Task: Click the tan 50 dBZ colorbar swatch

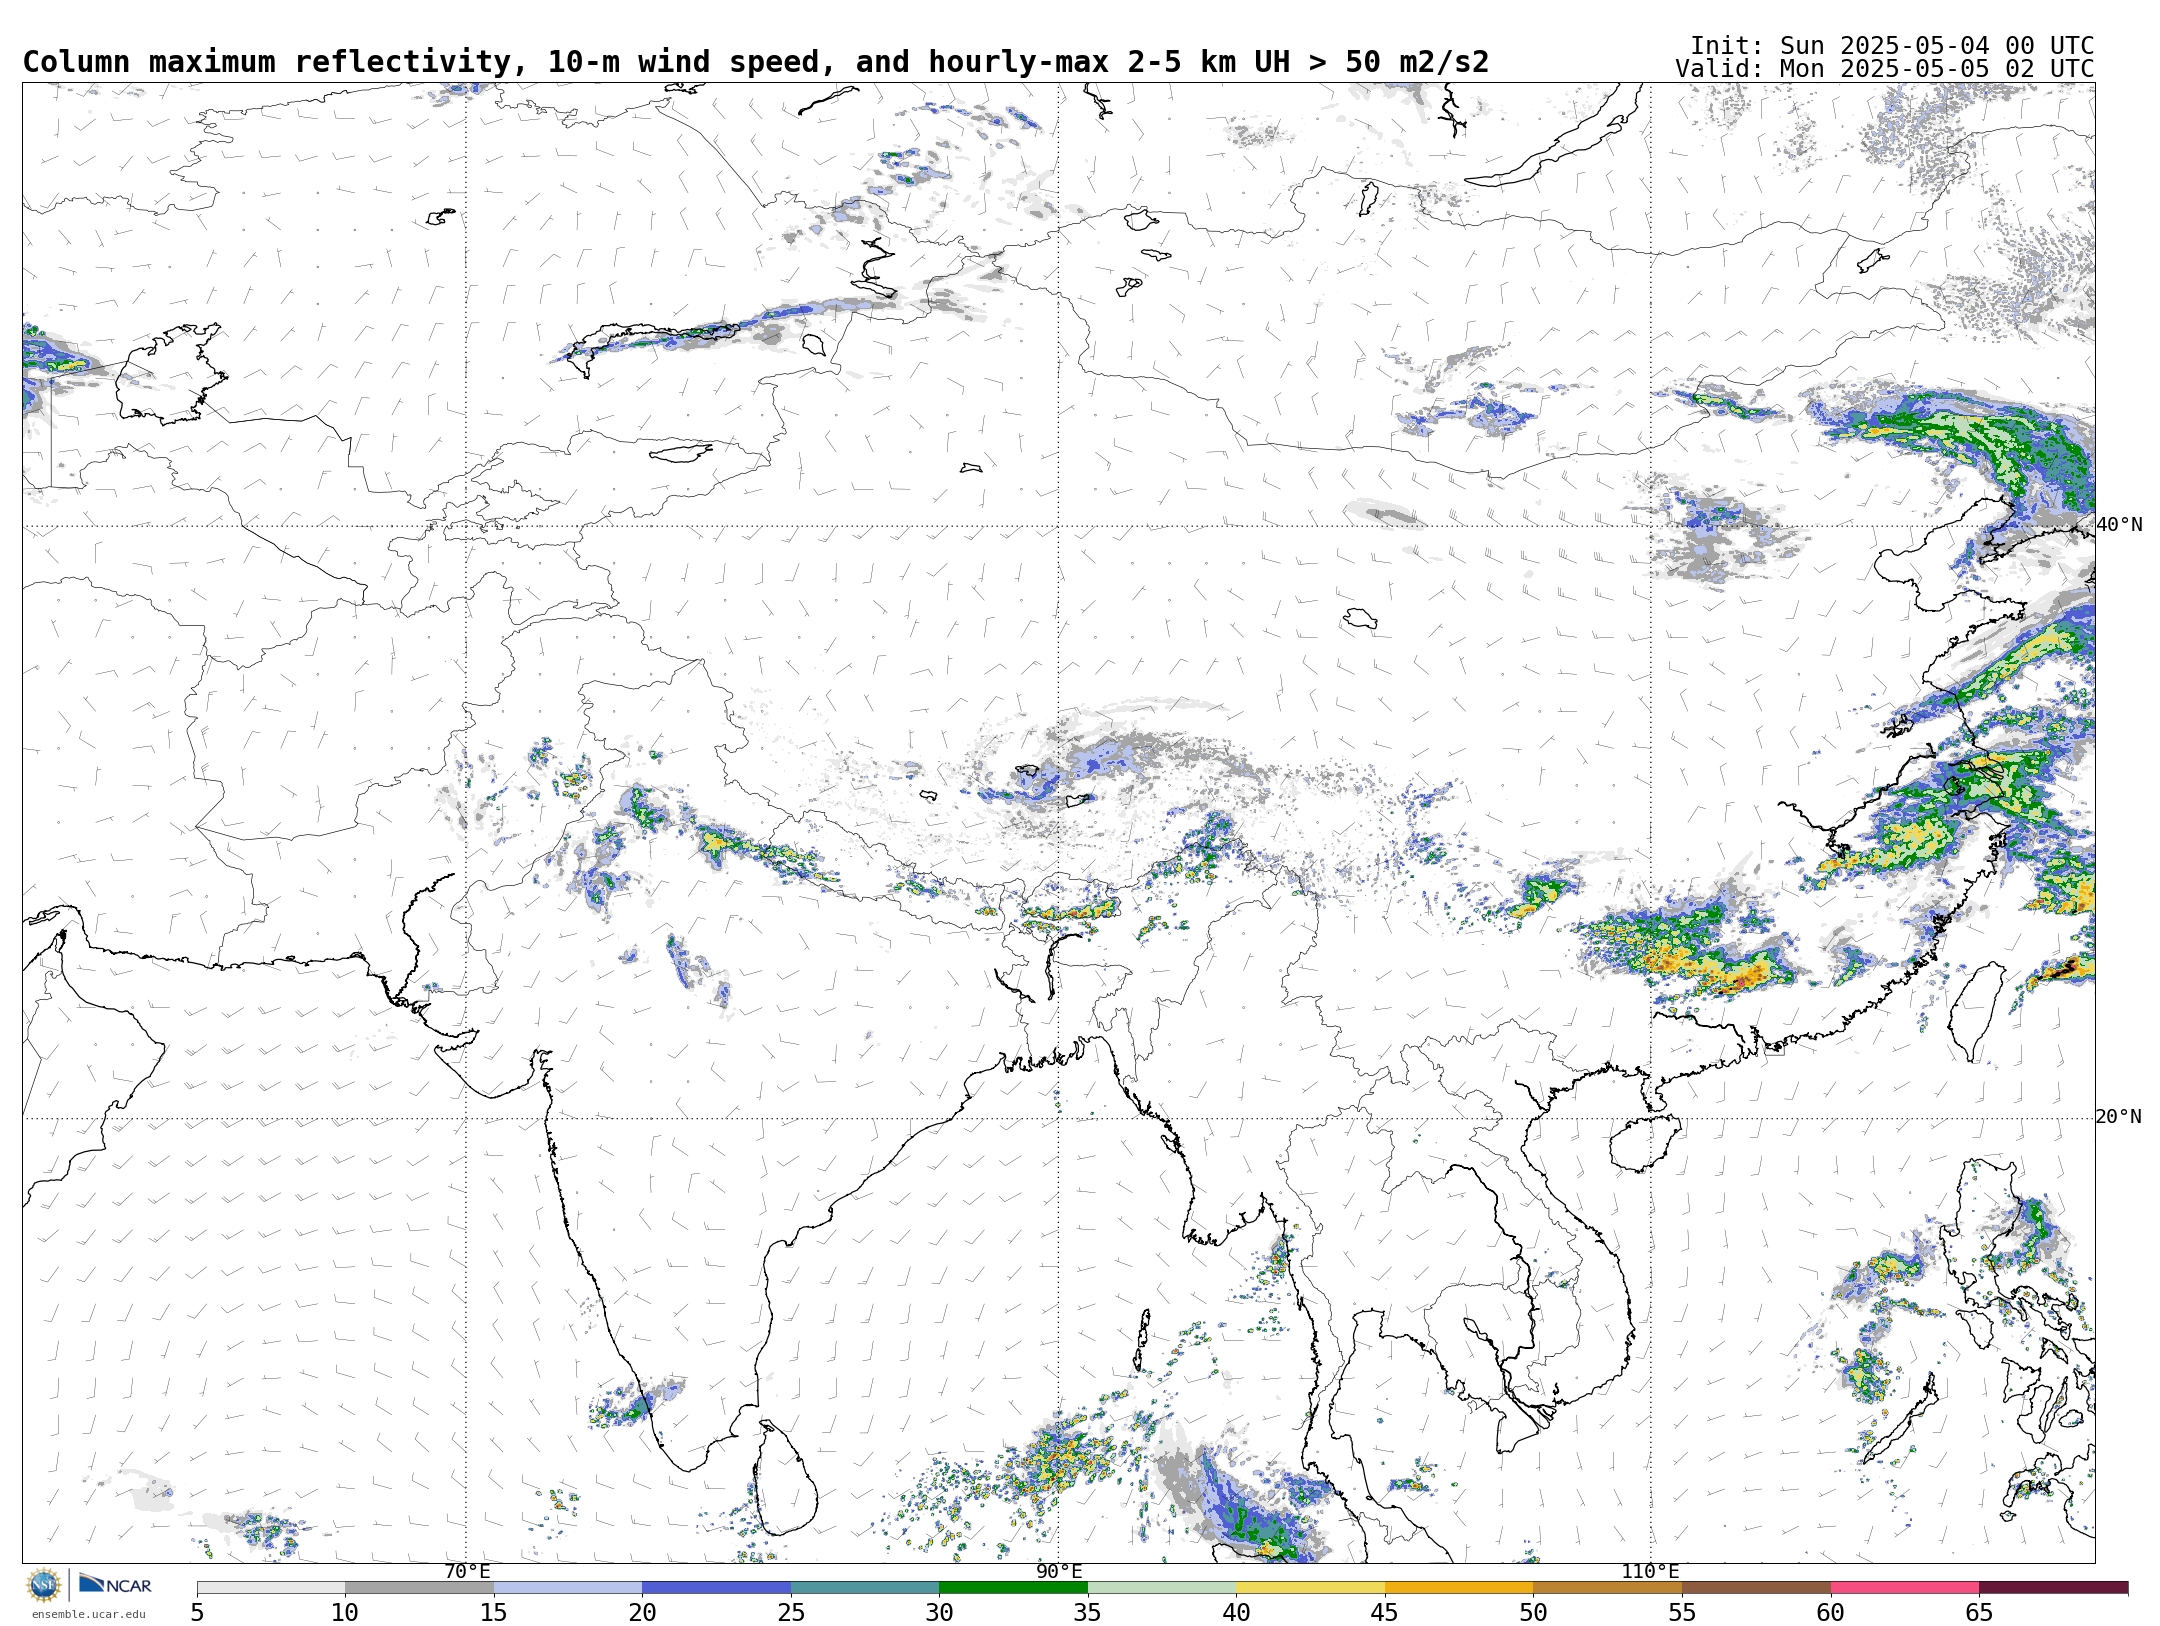Action: [1607, 1587]
